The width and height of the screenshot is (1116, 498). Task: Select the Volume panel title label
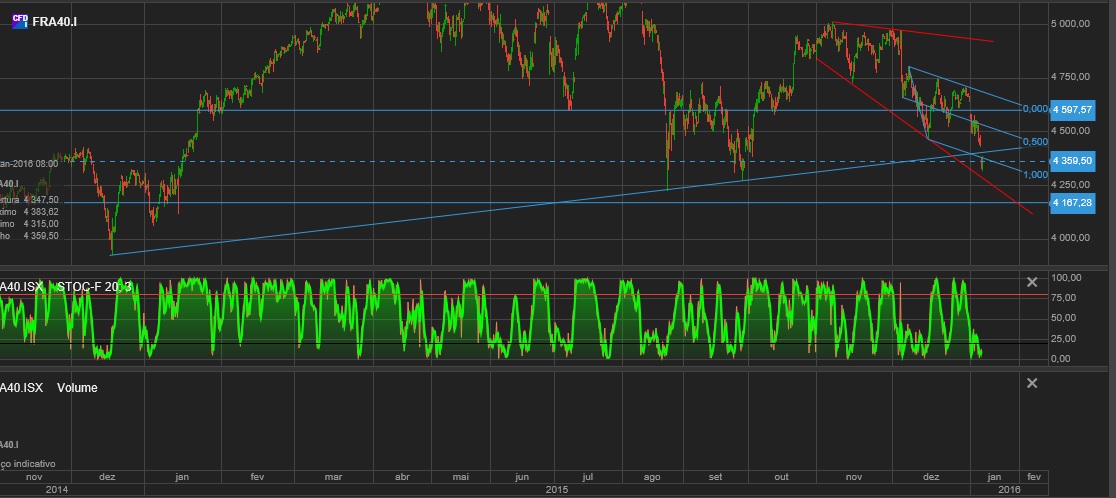coord(76,387)
